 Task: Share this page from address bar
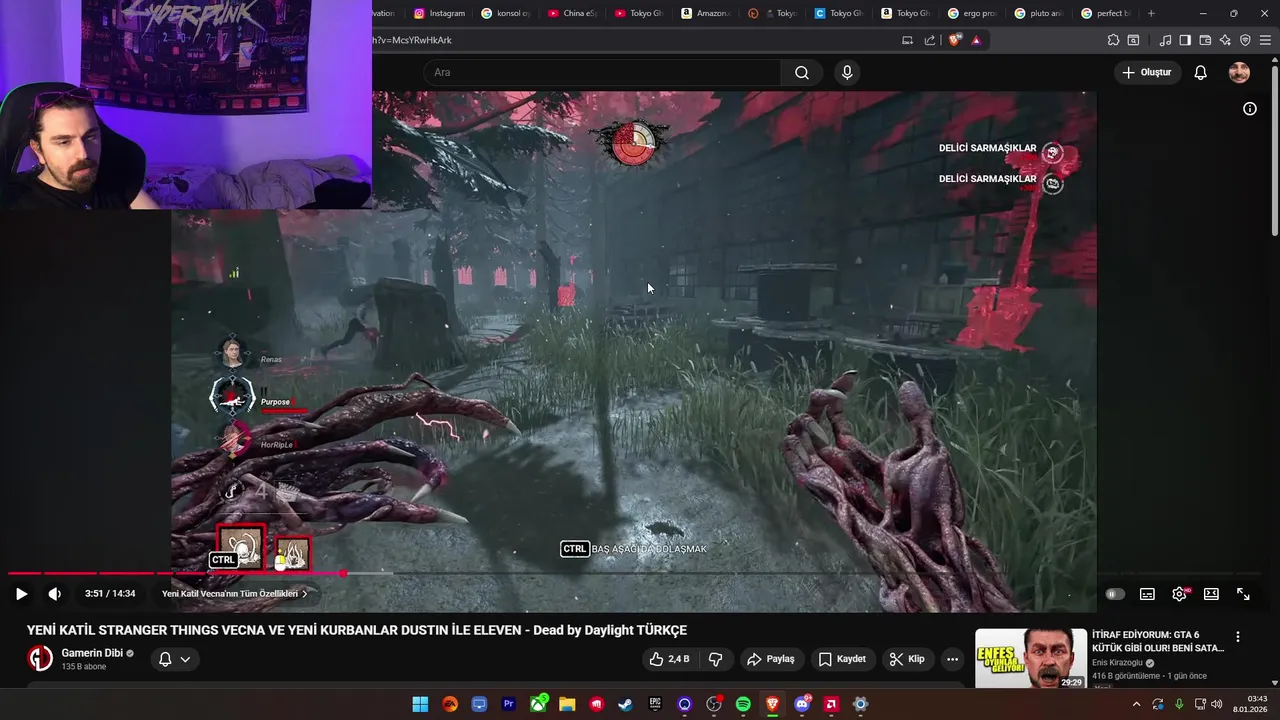930,40
